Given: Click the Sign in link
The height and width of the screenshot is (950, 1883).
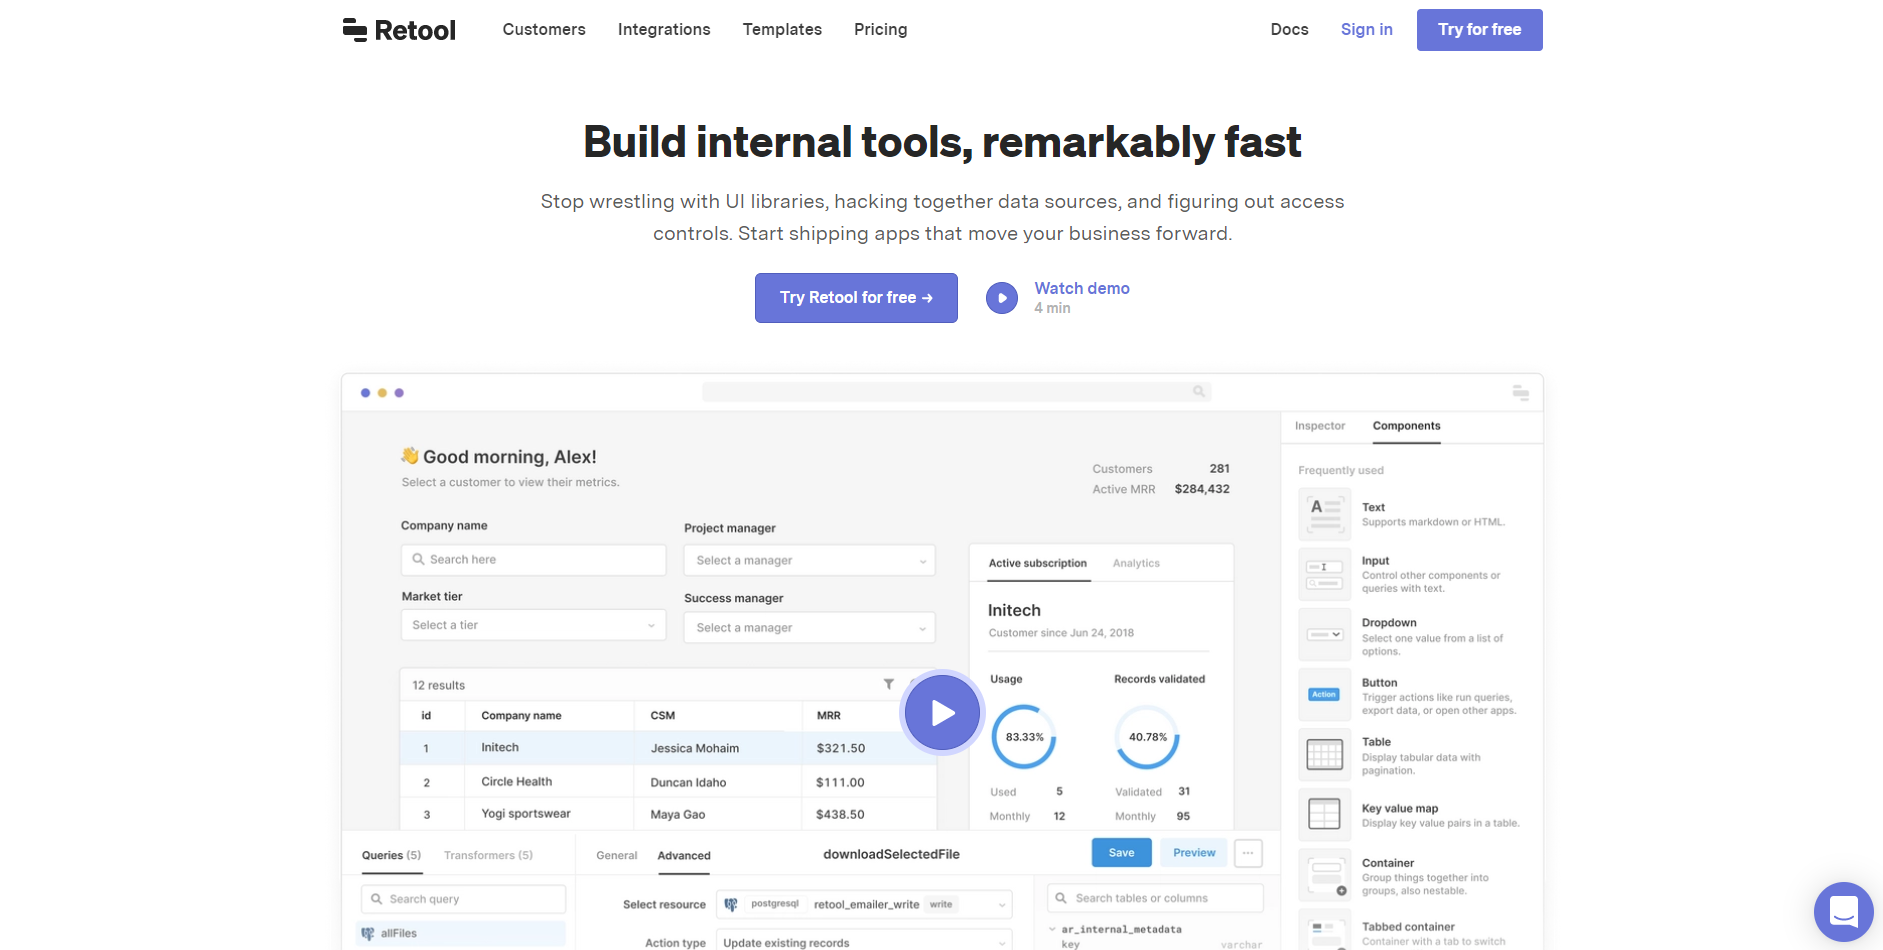Looking at the screenshot, I should 1366,30.
